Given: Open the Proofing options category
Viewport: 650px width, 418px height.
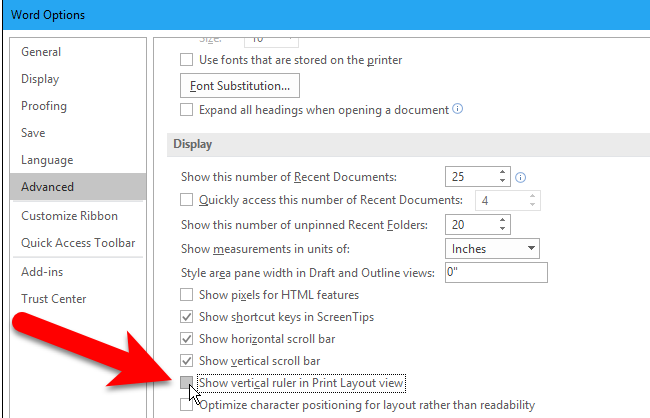Looking at the screenshot, I should point(45,106).
